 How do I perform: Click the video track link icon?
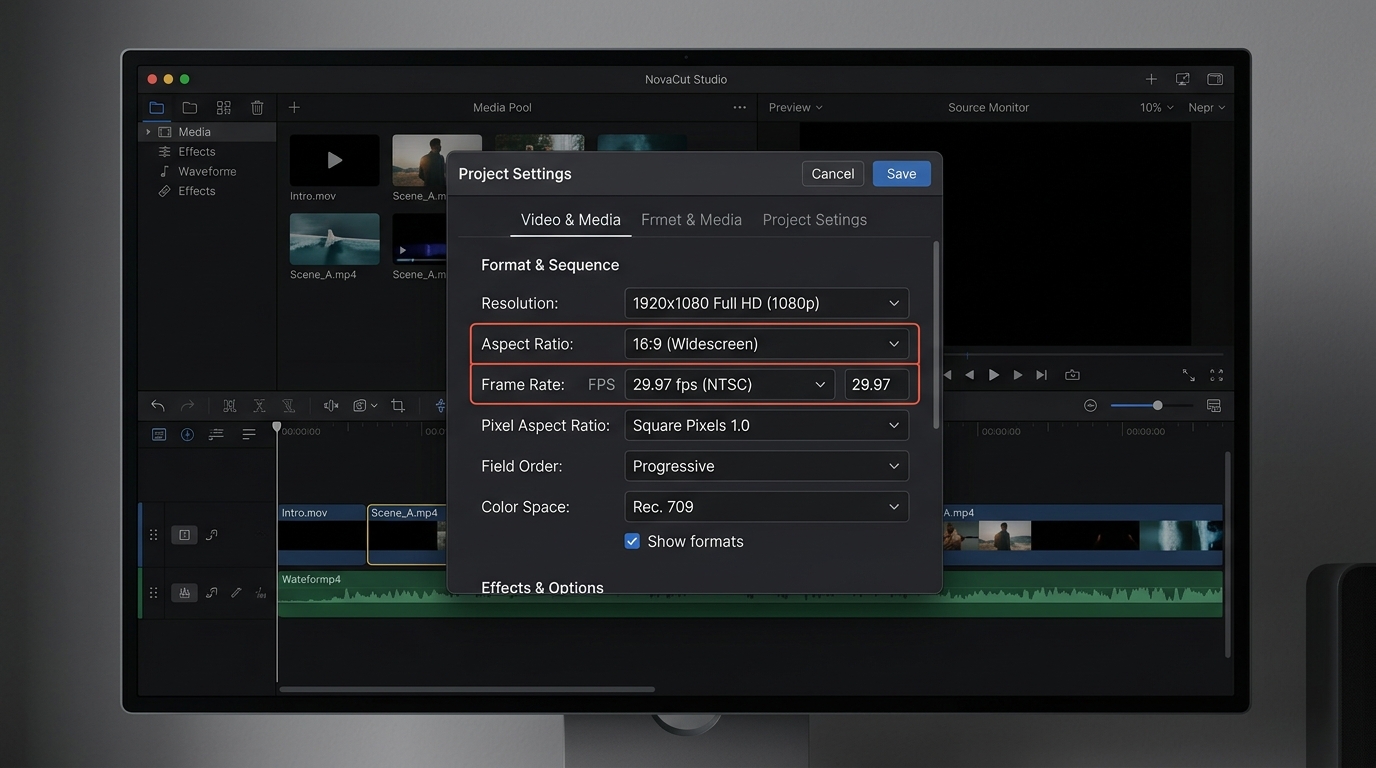tap(212, 535)
